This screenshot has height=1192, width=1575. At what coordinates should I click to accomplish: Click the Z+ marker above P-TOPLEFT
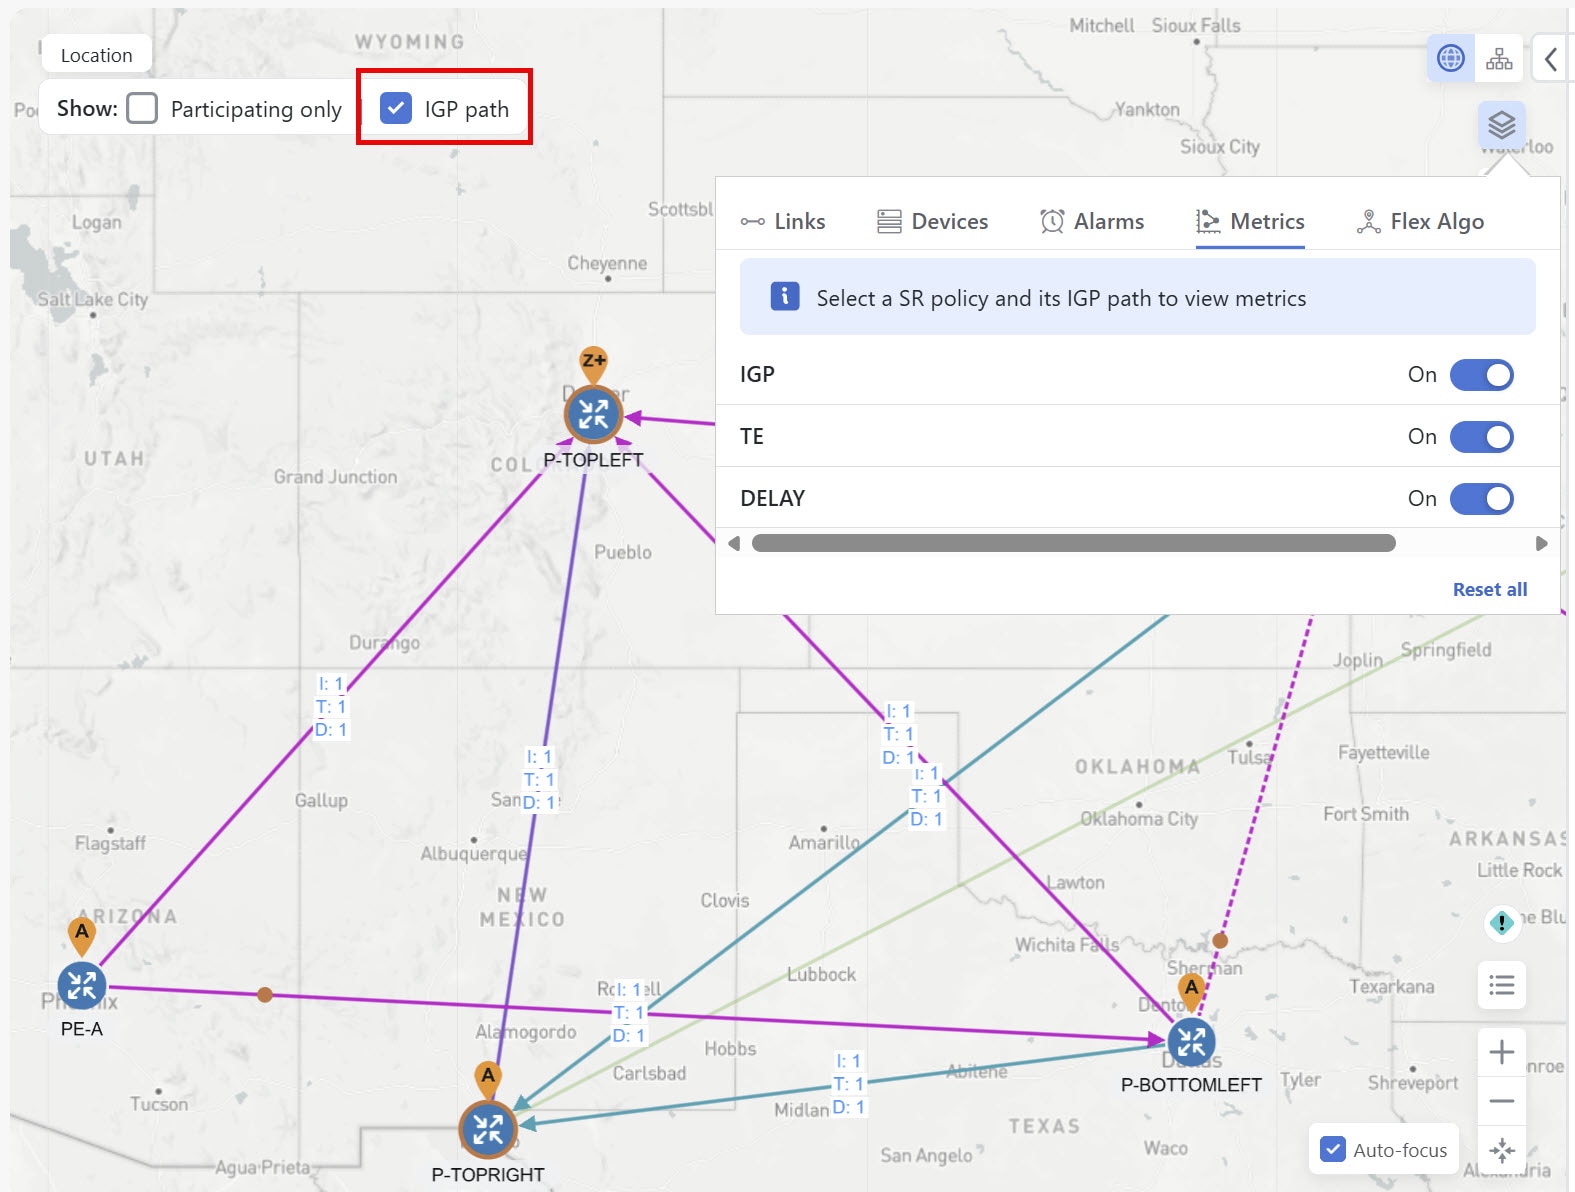click(594, 364)
